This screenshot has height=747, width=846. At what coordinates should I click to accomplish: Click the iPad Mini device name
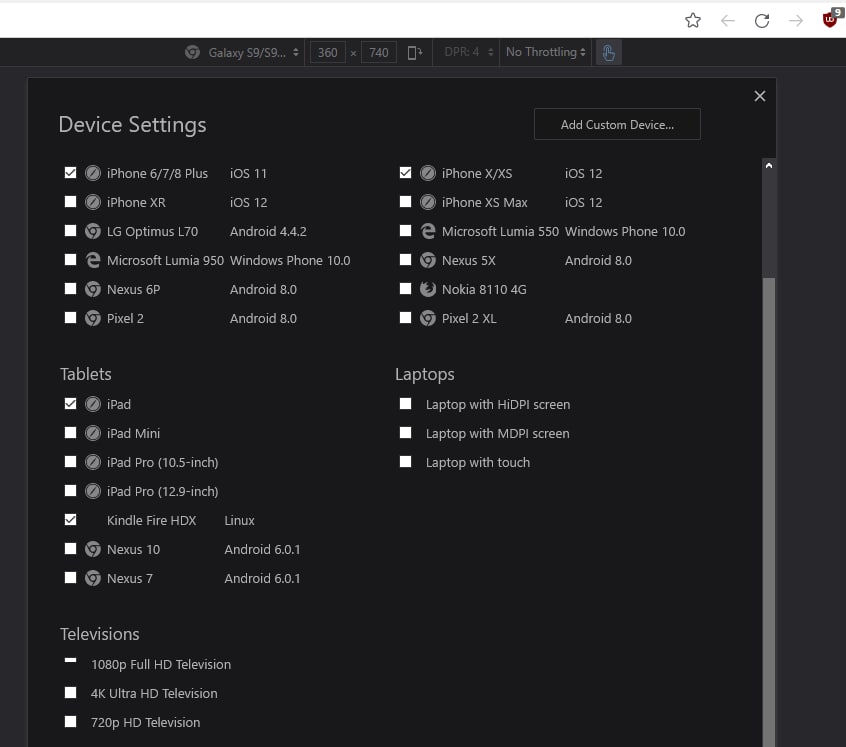(133, 434)
